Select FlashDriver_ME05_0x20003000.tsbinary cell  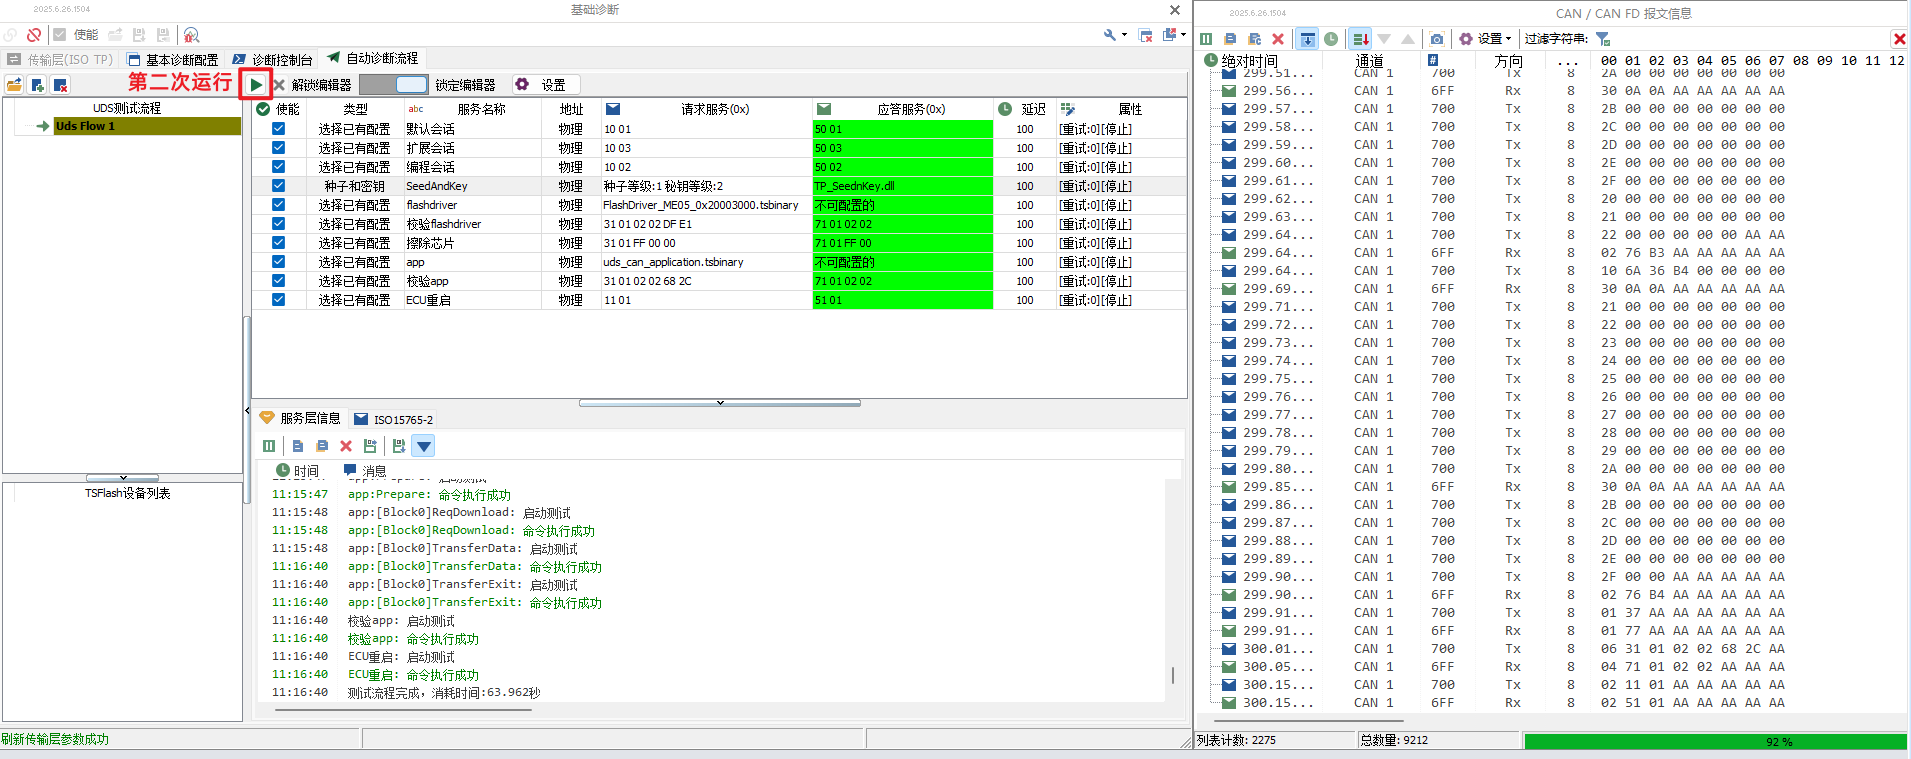706,205
